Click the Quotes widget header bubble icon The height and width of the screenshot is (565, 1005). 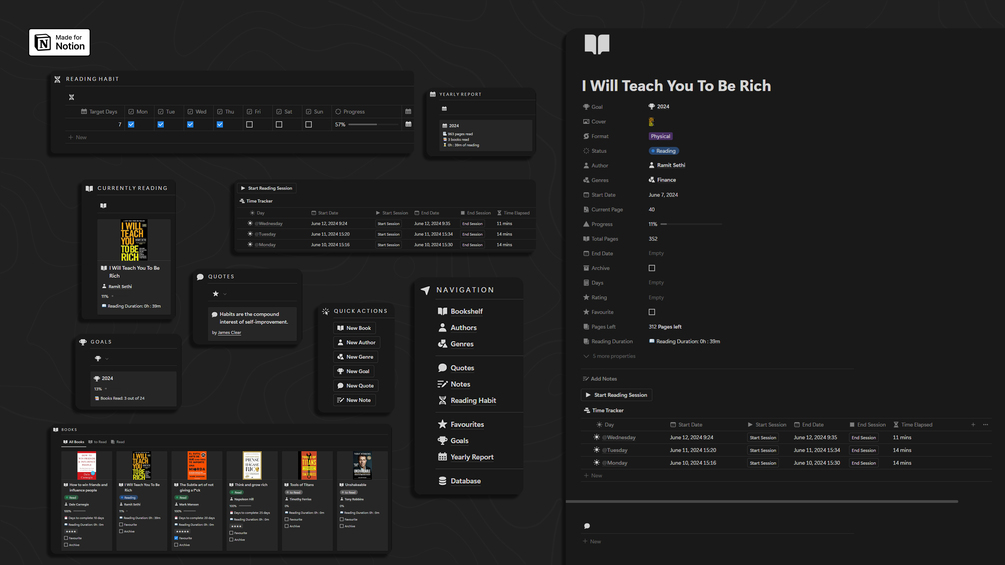[200, 277]
